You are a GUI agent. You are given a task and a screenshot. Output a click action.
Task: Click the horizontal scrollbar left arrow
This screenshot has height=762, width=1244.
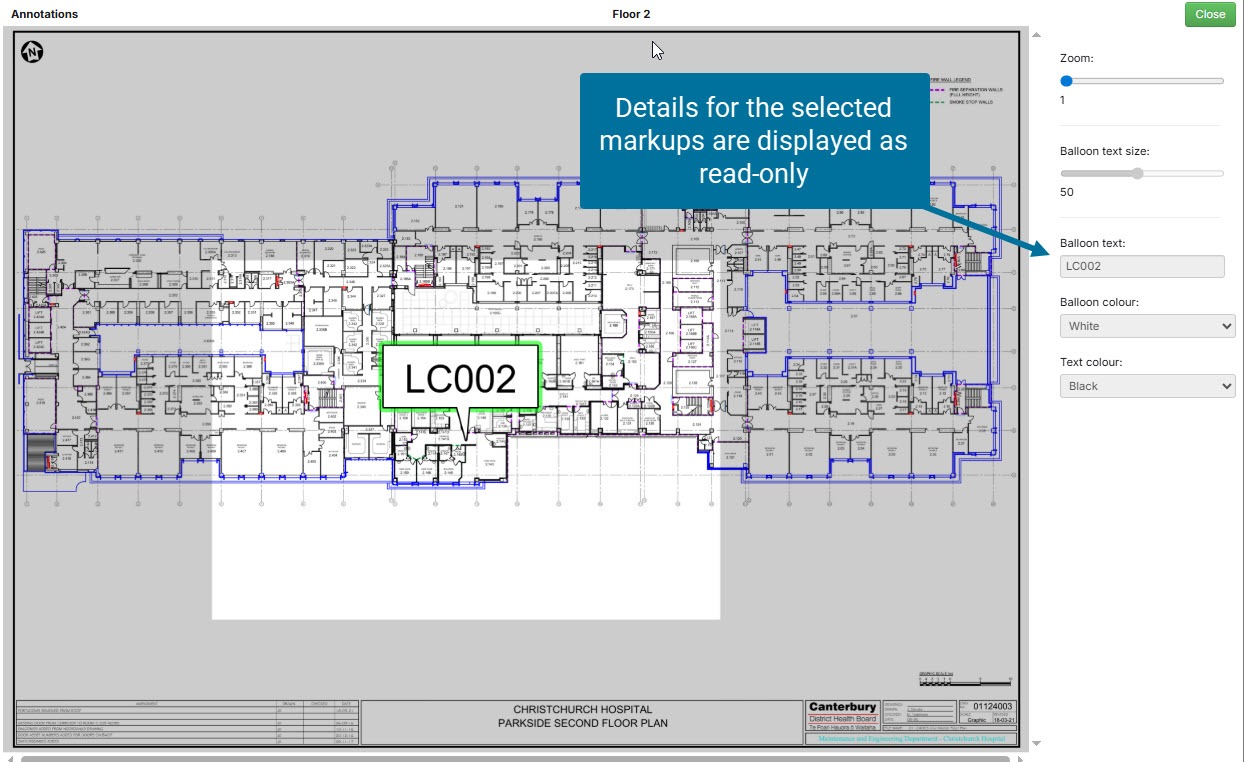(x=10, y=758)
